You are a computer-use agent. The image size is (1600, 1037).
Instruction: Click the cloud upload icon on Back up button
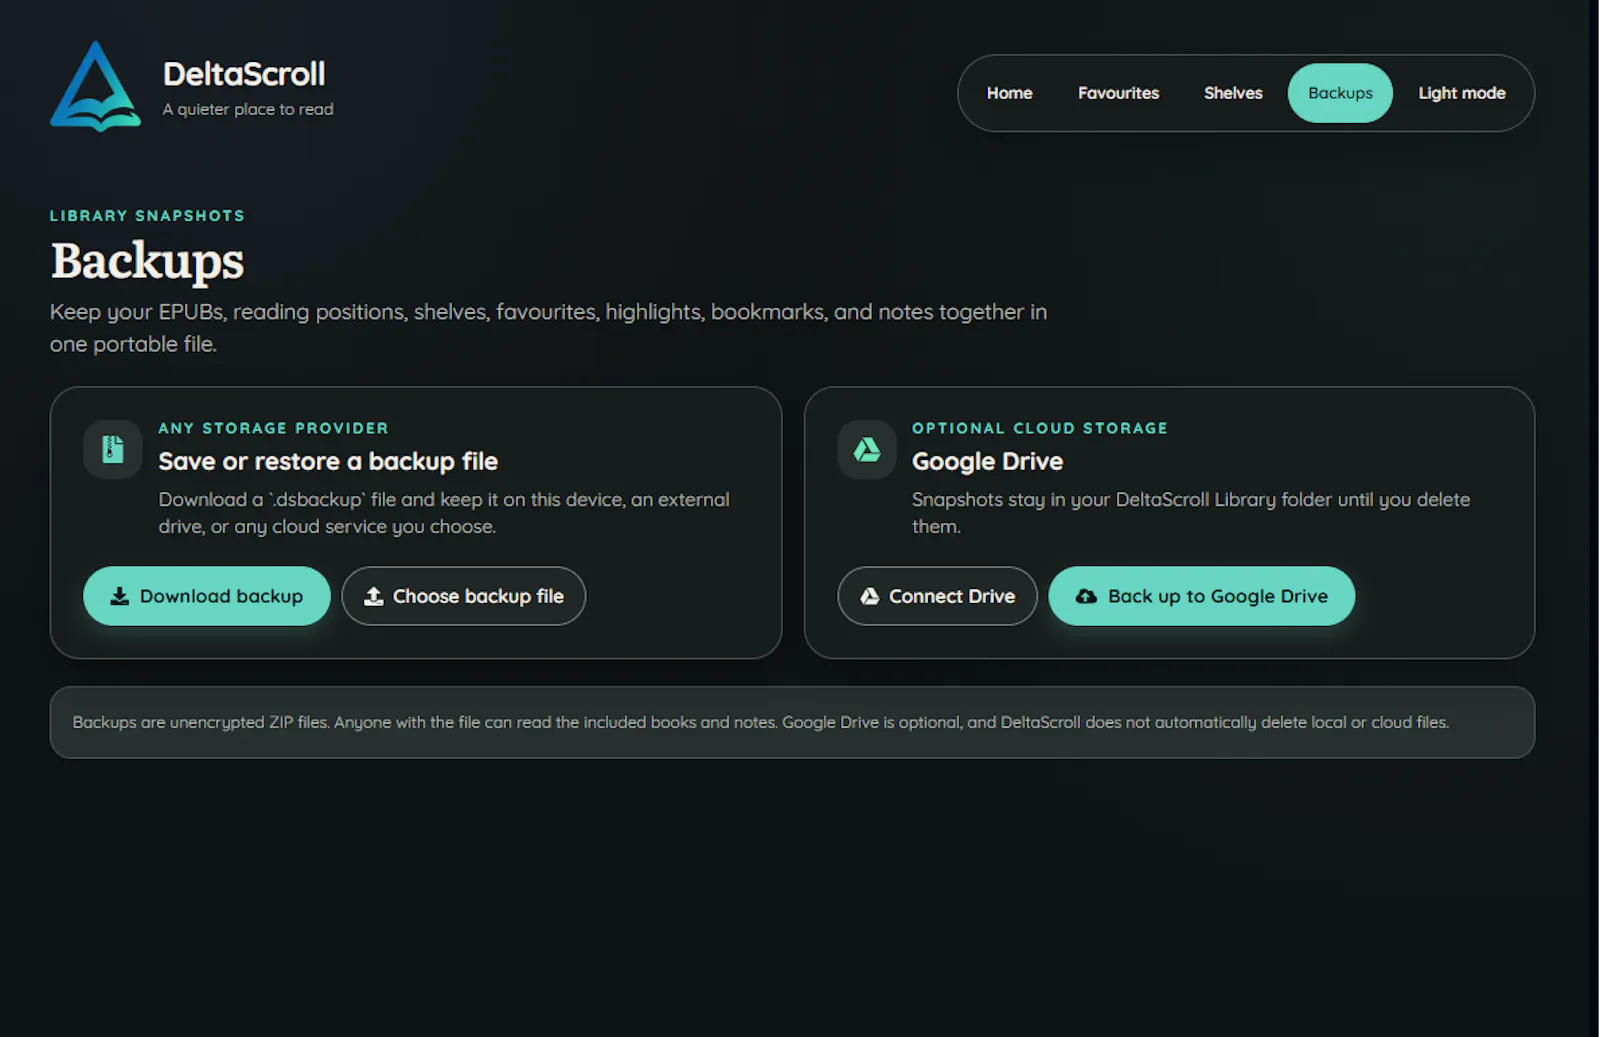[1086, 596]
